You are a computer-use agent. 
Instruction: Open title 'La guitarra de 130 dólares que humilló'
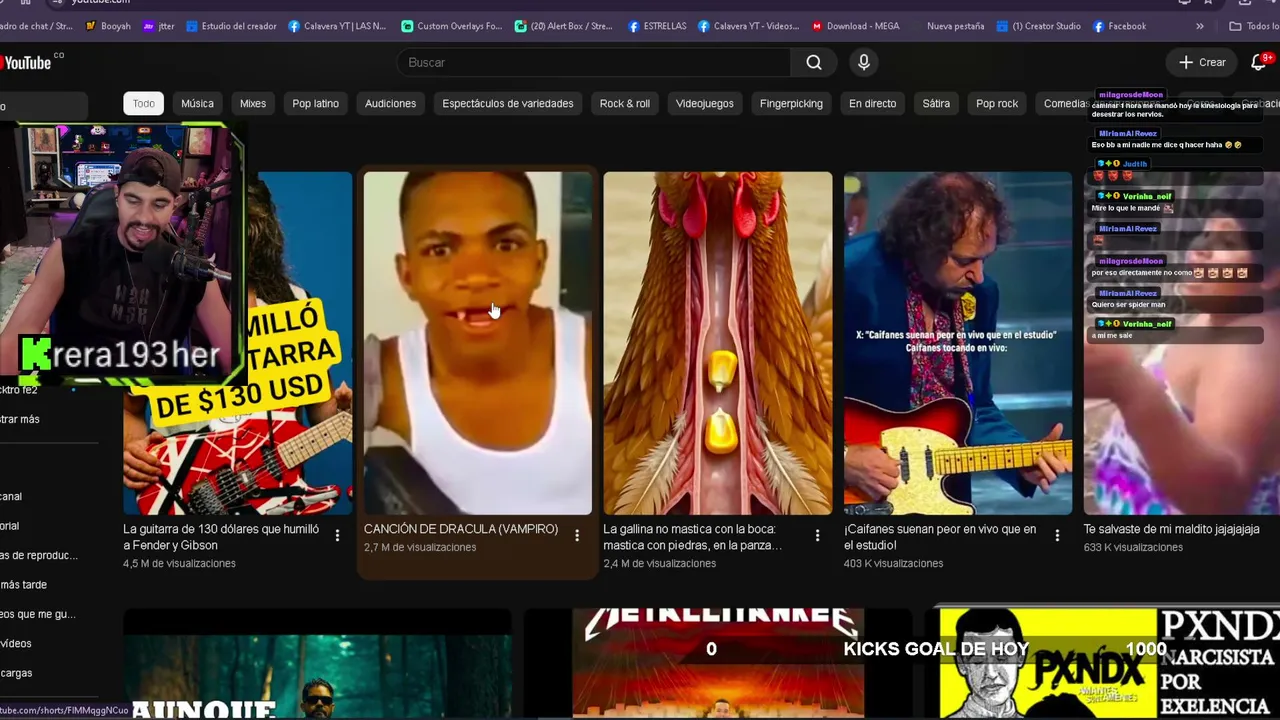221,537
